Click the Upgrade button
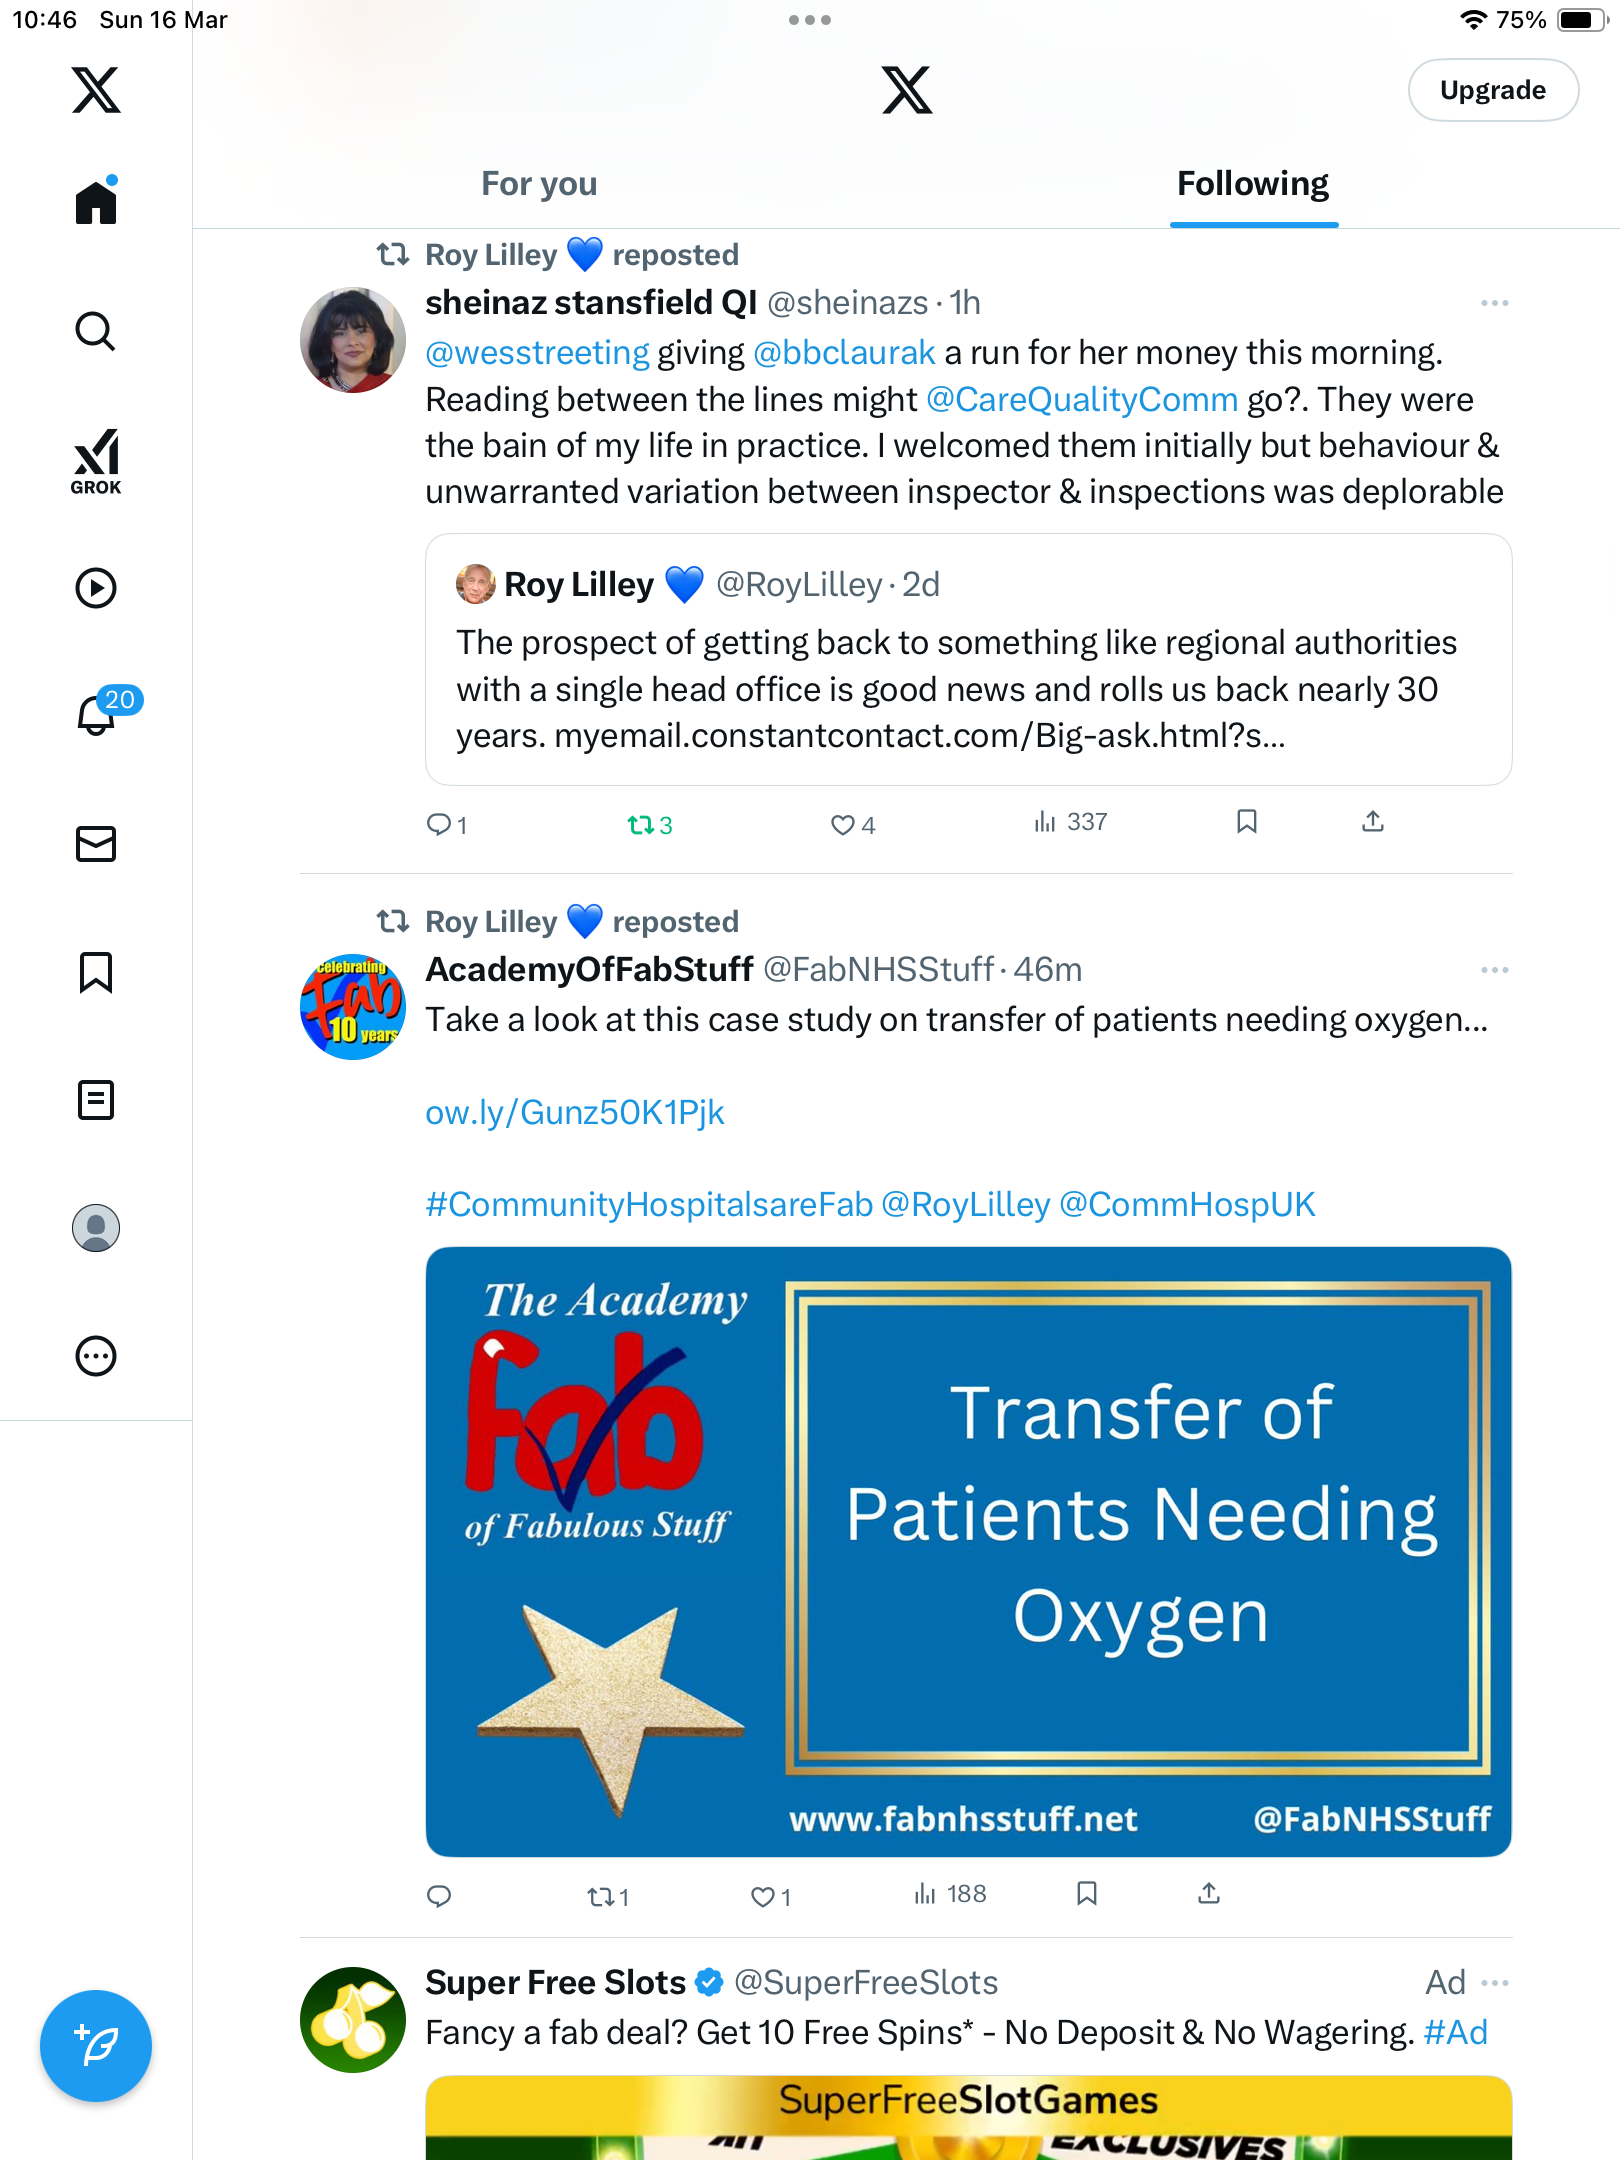The image size is (1620, 2160). (x=1493, y=90)
